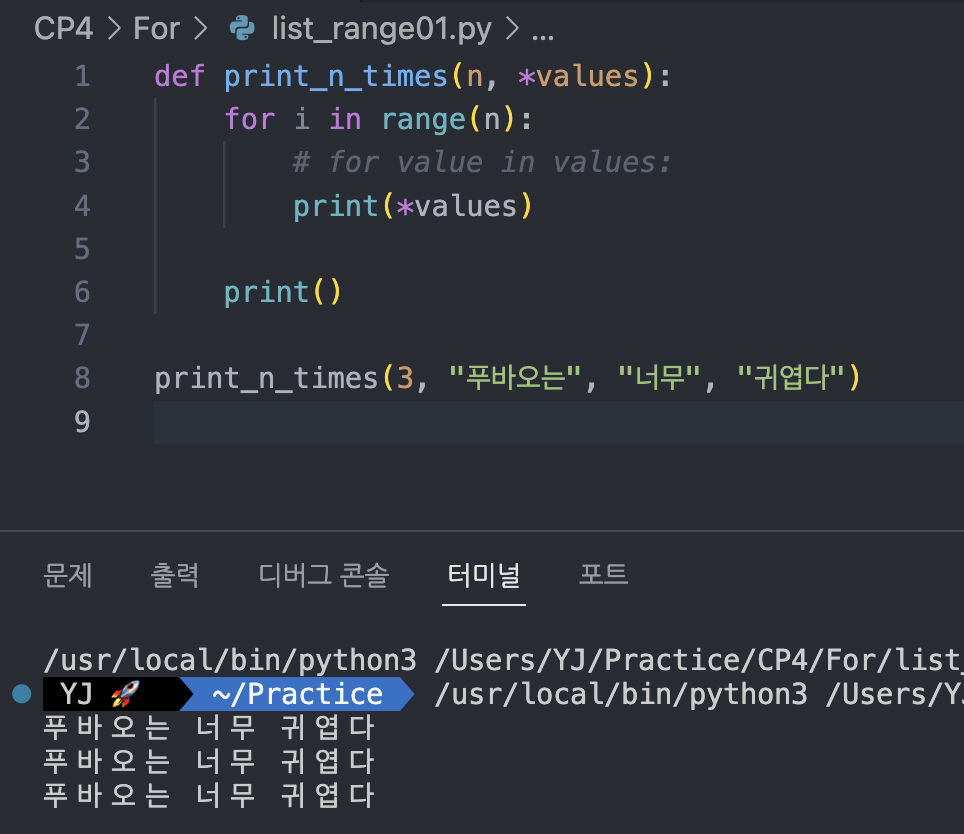Click line number 6 in the gutter
Image resolution: width=964 pixels, height=834 pixels.
tap(82, 292)
